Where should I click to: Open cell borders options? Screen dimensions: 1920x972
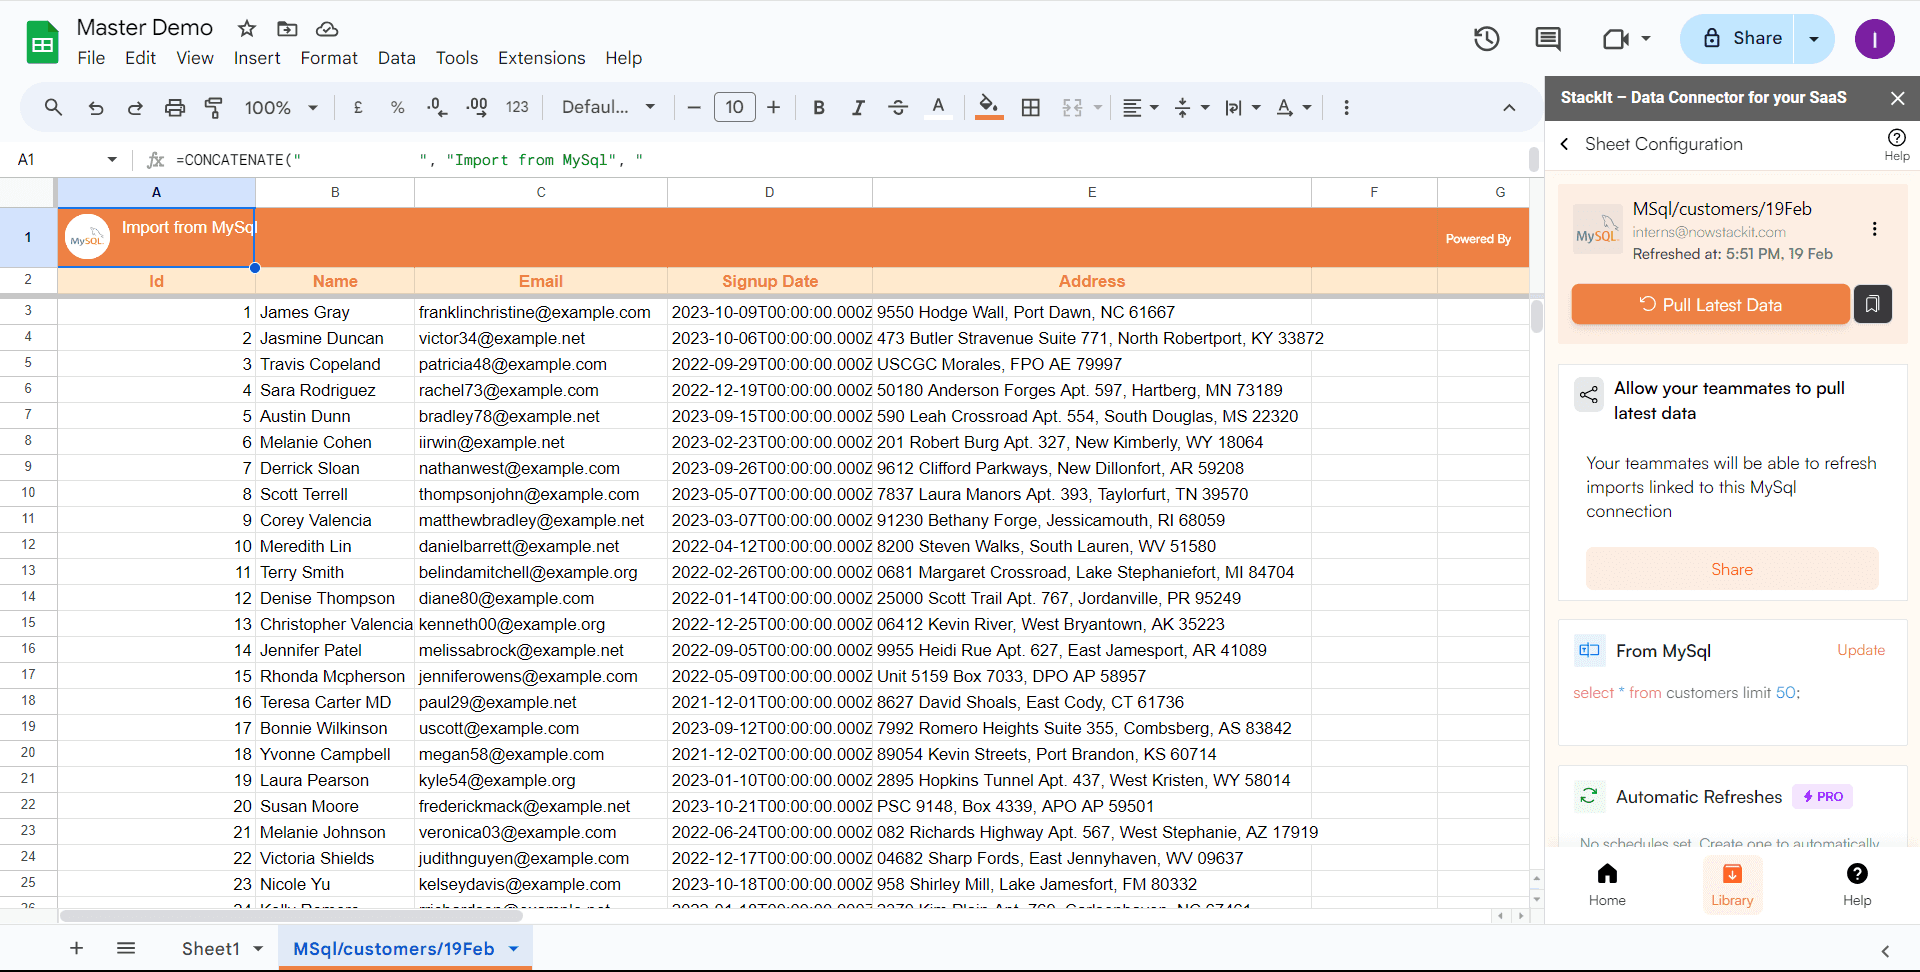click(x=1031, y=107)
